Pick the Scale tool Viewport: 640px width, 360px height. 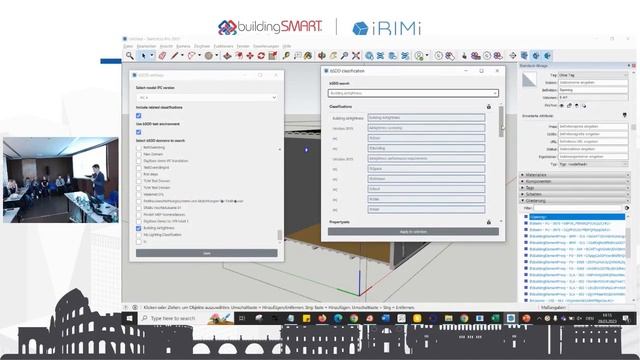pos(273,56)
